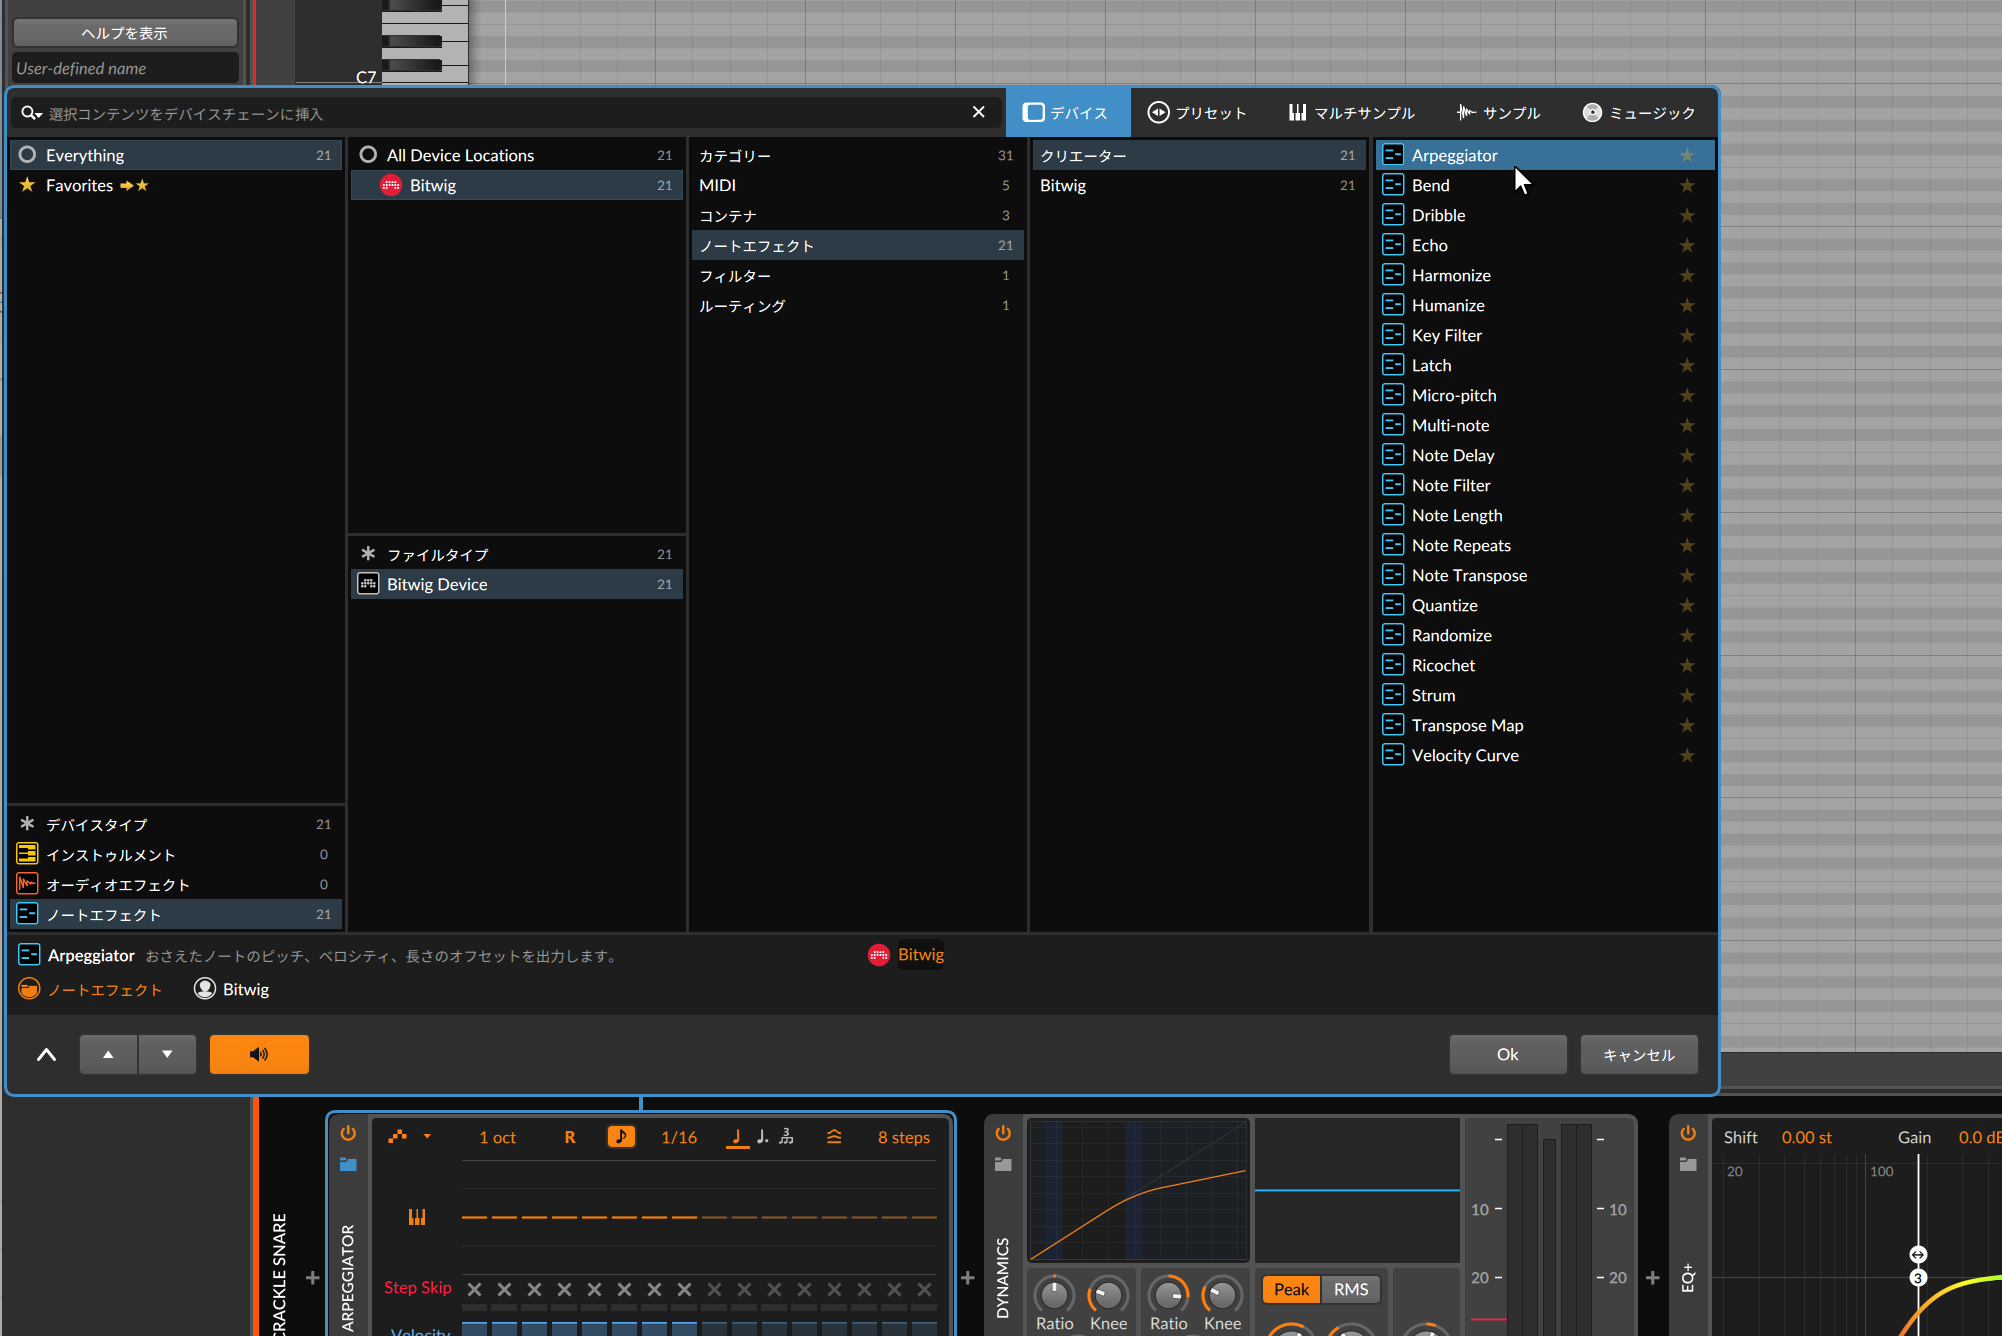Click the arpeggiator shuffle lines icon
This screenshot has width=2002, height=1336.
pyautogui.click(x=834, y=1136)
